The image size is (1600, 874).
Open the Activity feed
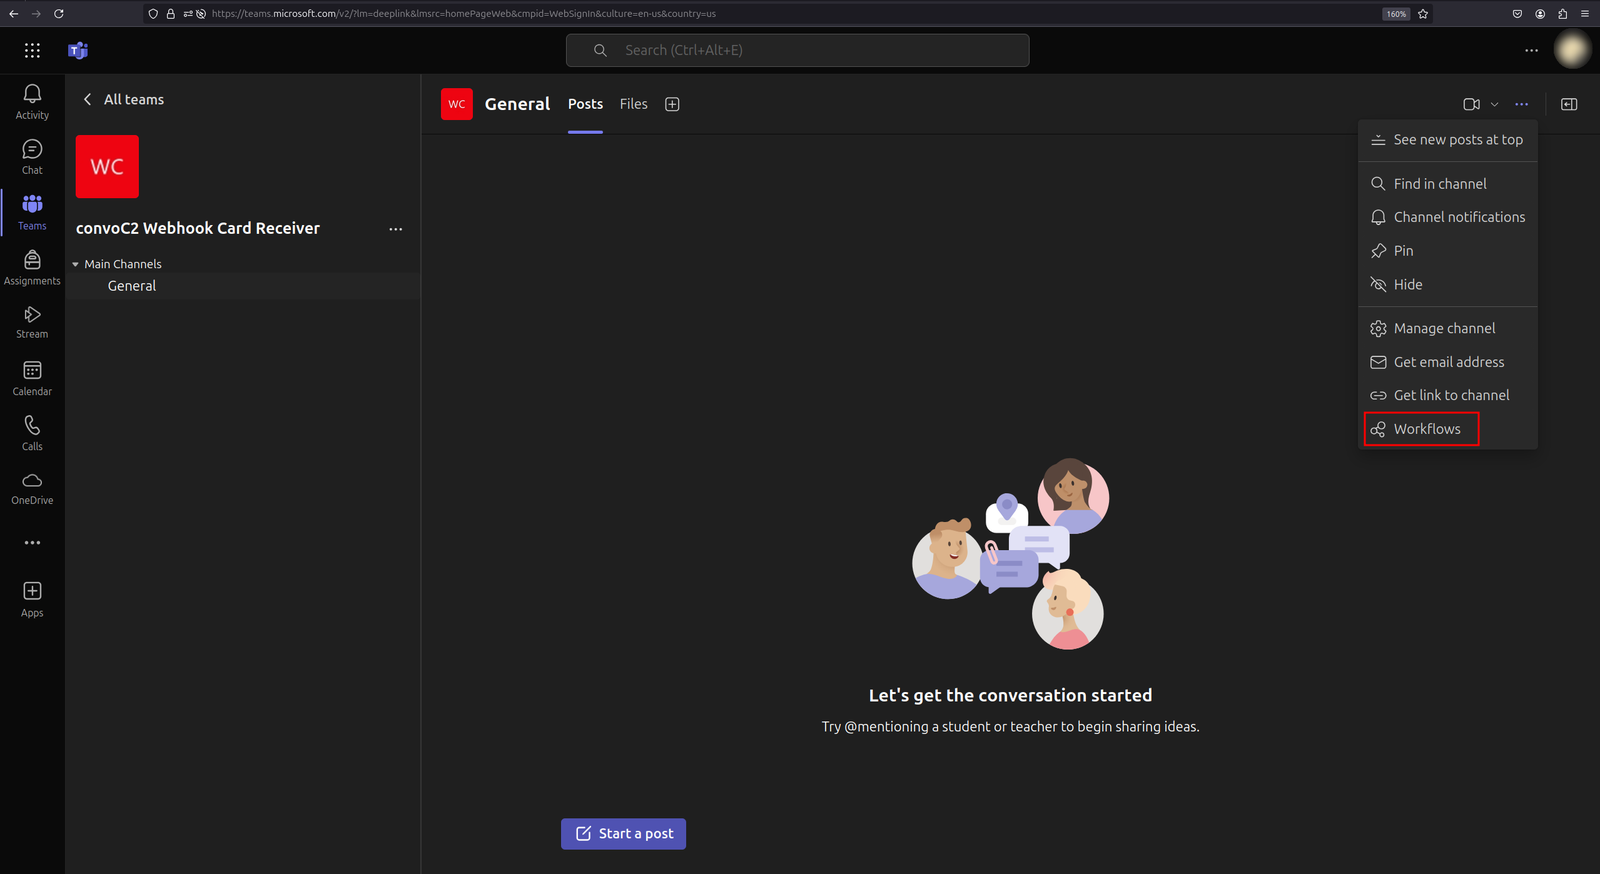coord(32,102)
